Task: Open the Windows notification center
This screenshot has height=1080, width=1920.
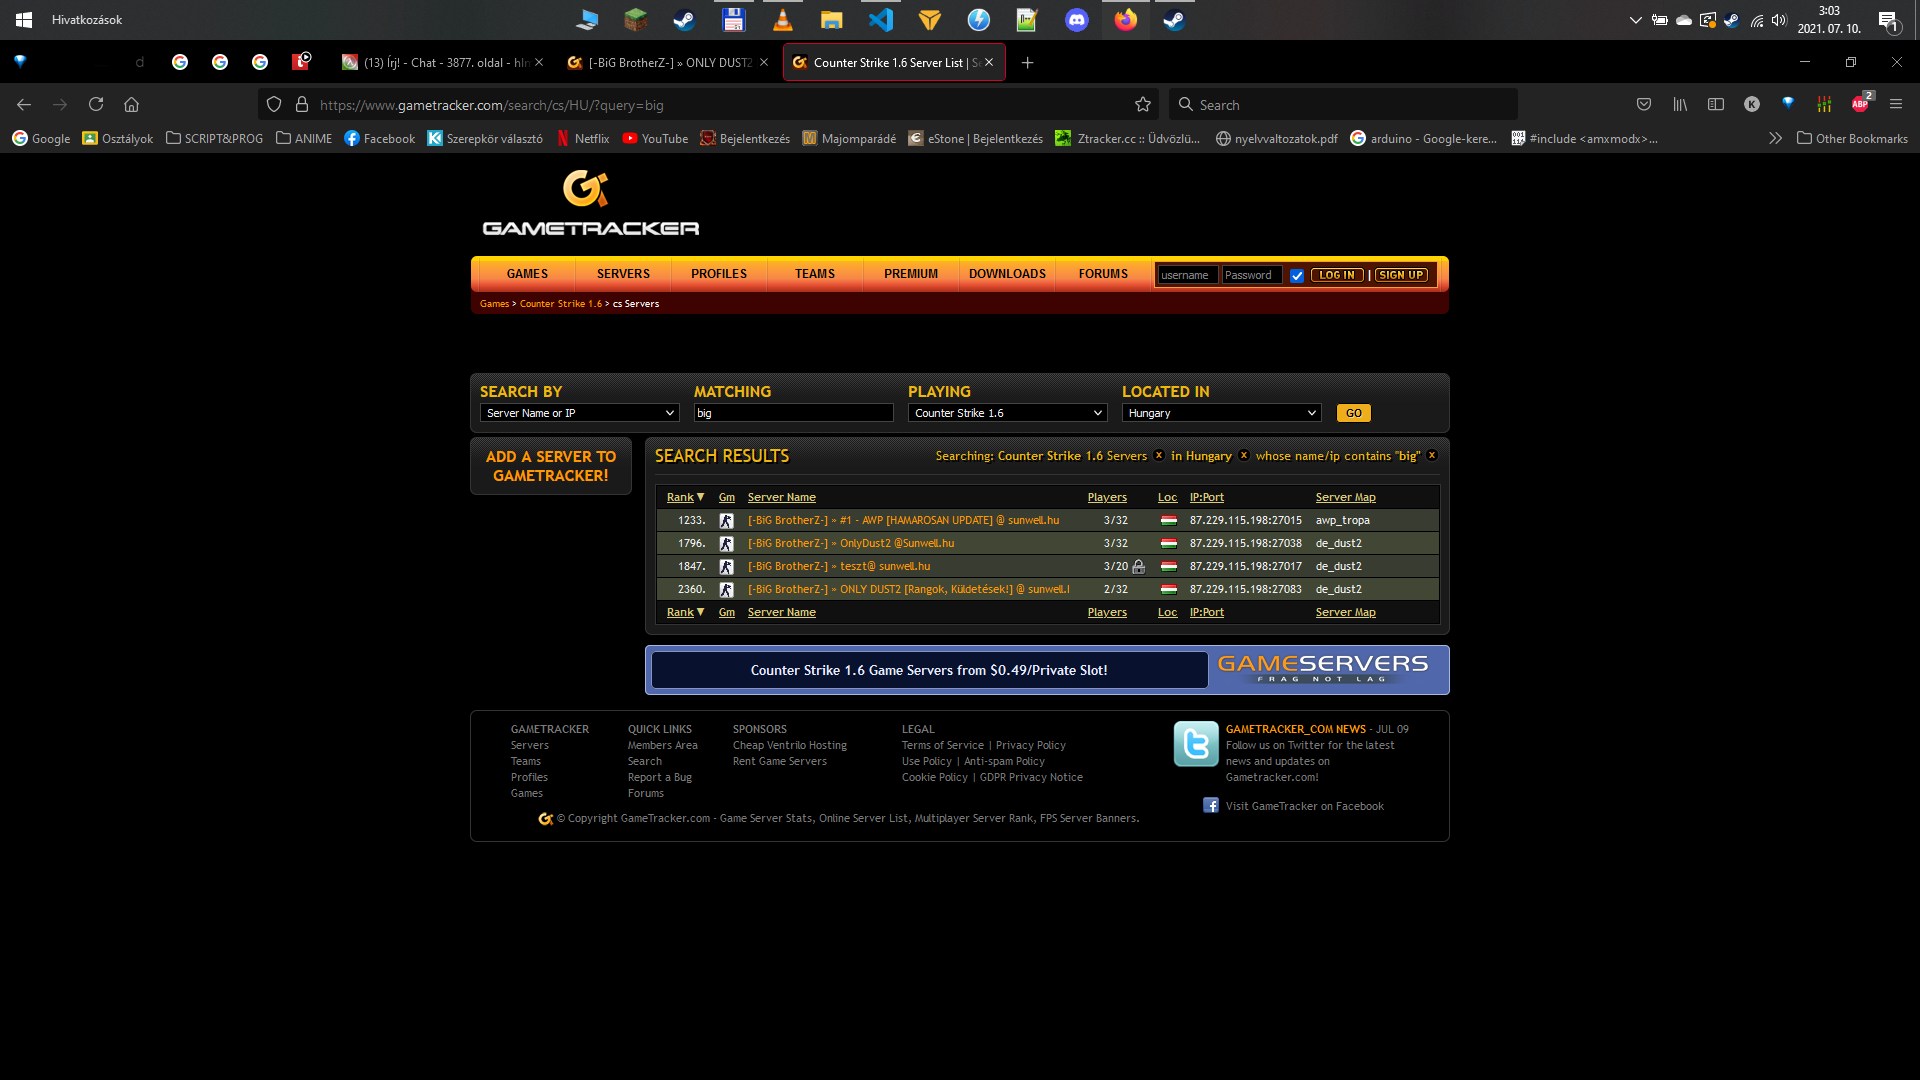Action: click(1889, 20)
